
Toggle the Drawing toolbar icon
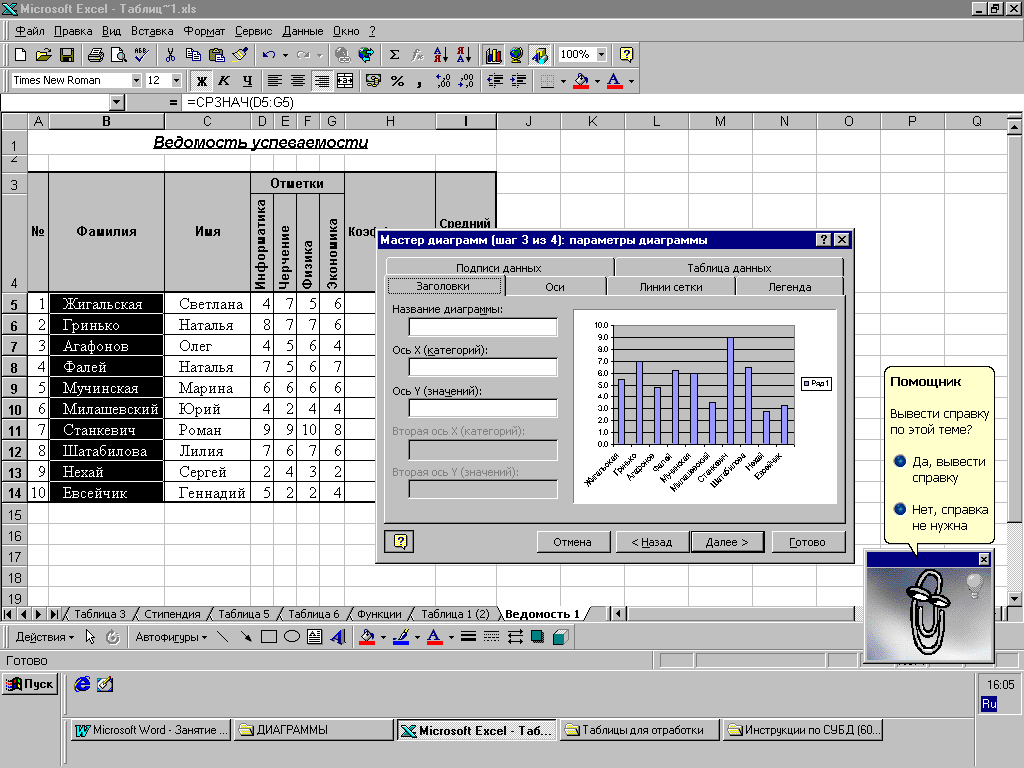(x=540, y=55)
